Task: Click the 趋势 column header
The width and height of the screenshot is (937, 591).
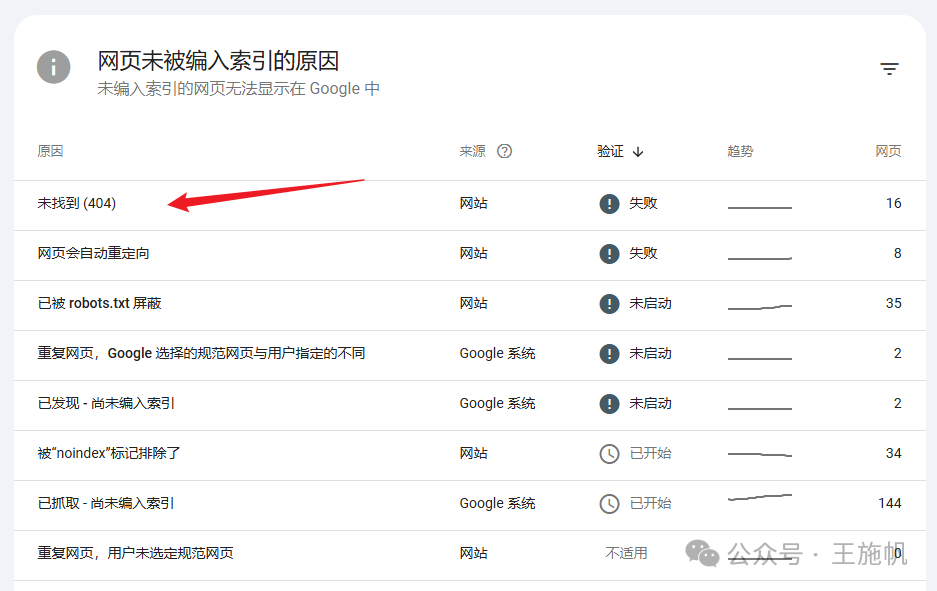Action: (740, 151)
